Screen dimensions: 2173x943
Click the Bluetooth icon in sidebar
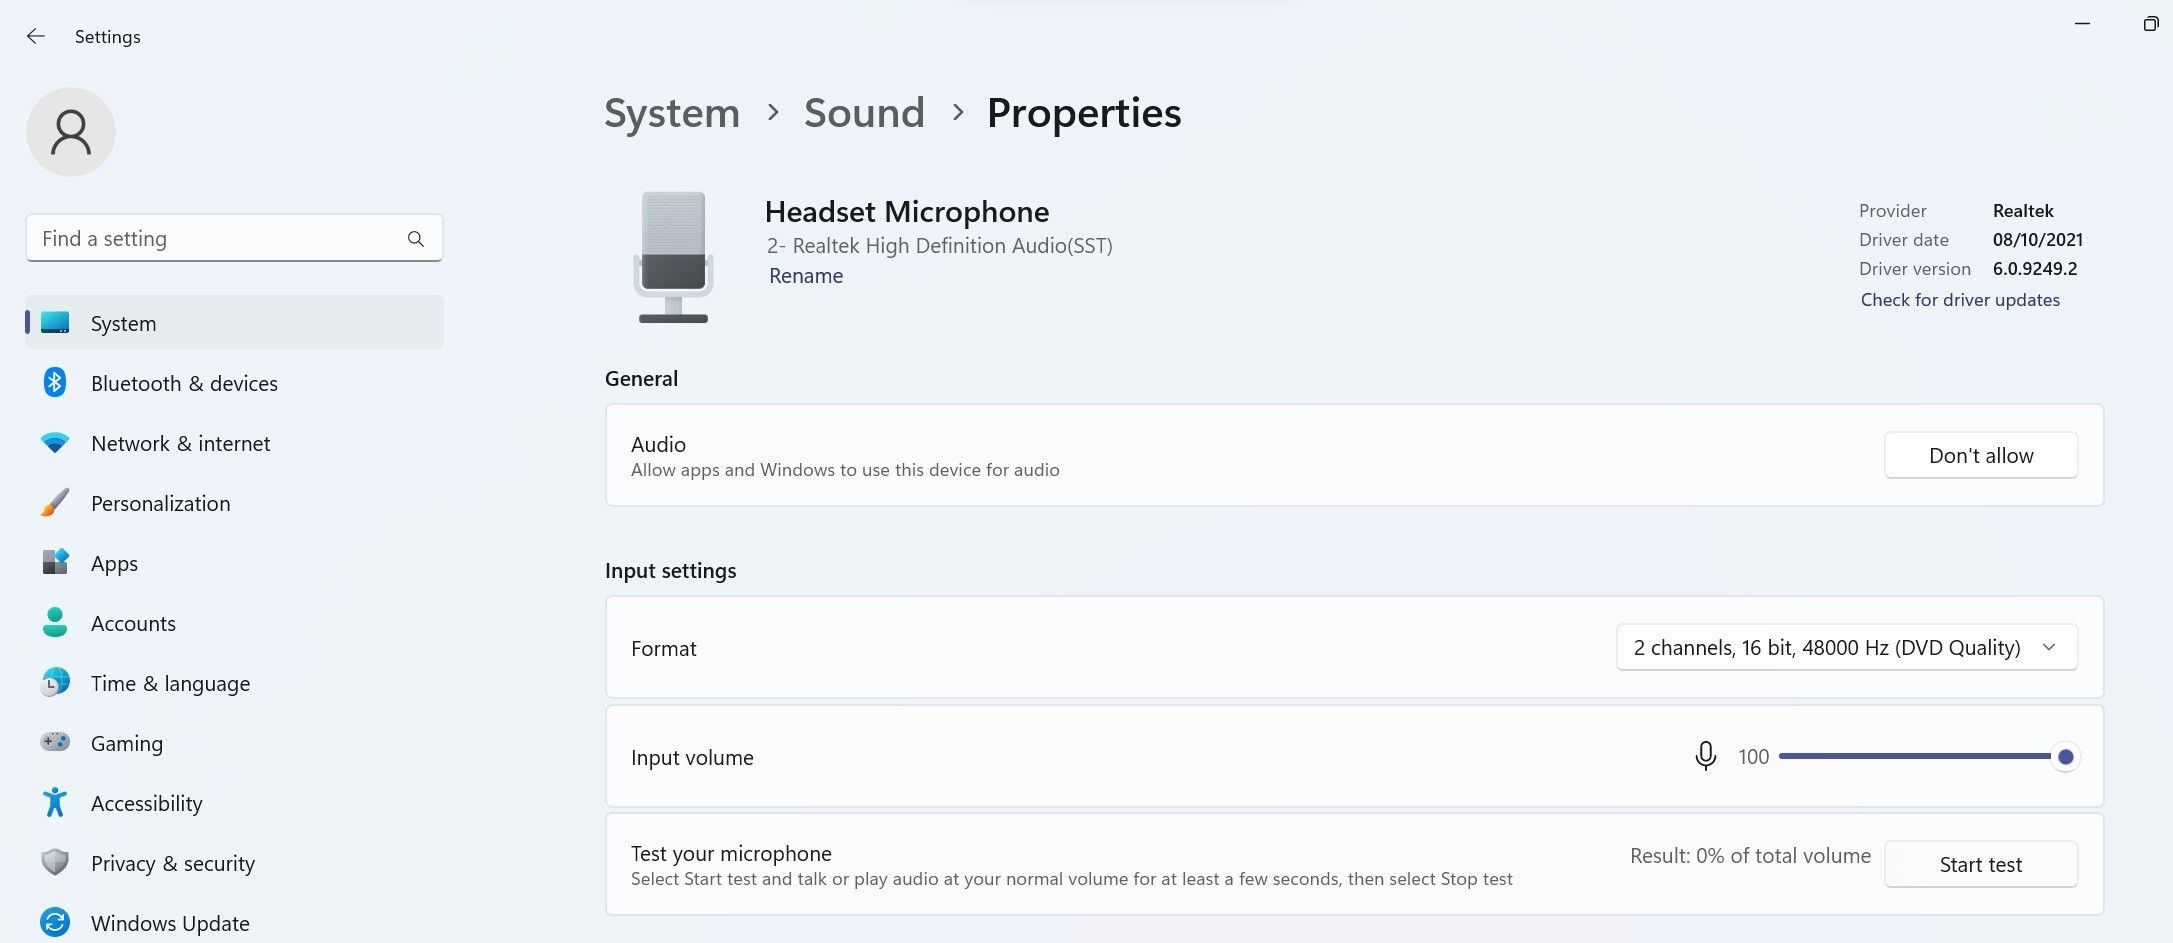pyautogui.click(x=55, y=383)
